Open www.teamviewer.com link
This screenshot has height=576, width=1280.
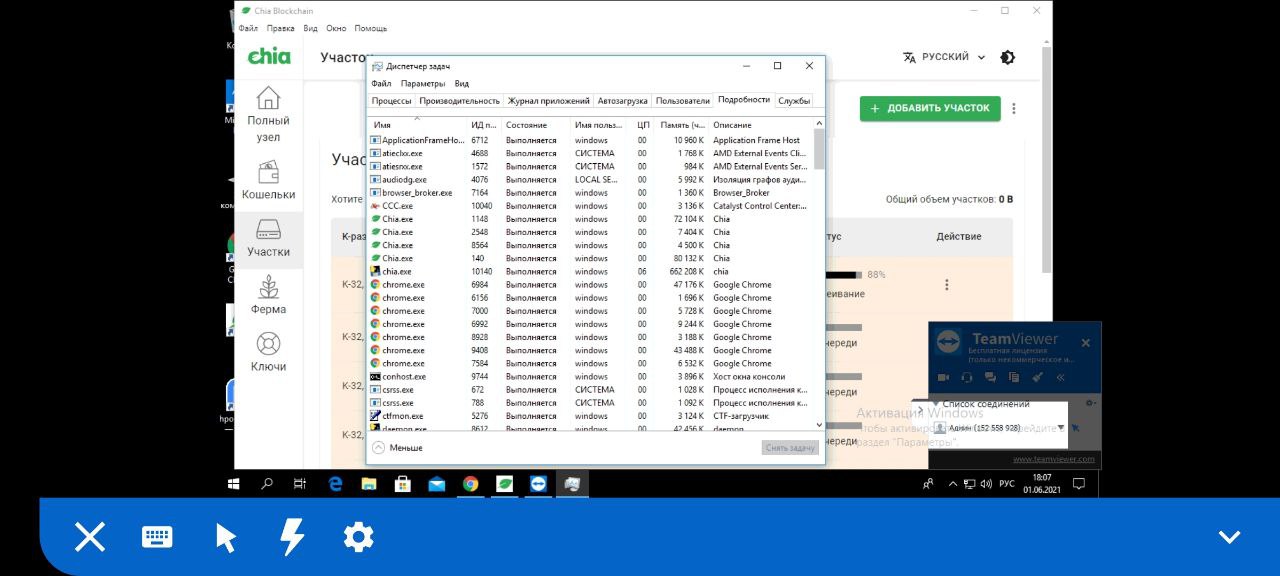[x=1054, y=459]
